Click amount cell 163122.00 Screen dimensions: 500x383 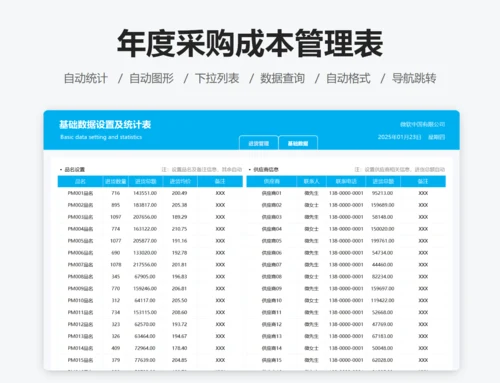point(145,229)
